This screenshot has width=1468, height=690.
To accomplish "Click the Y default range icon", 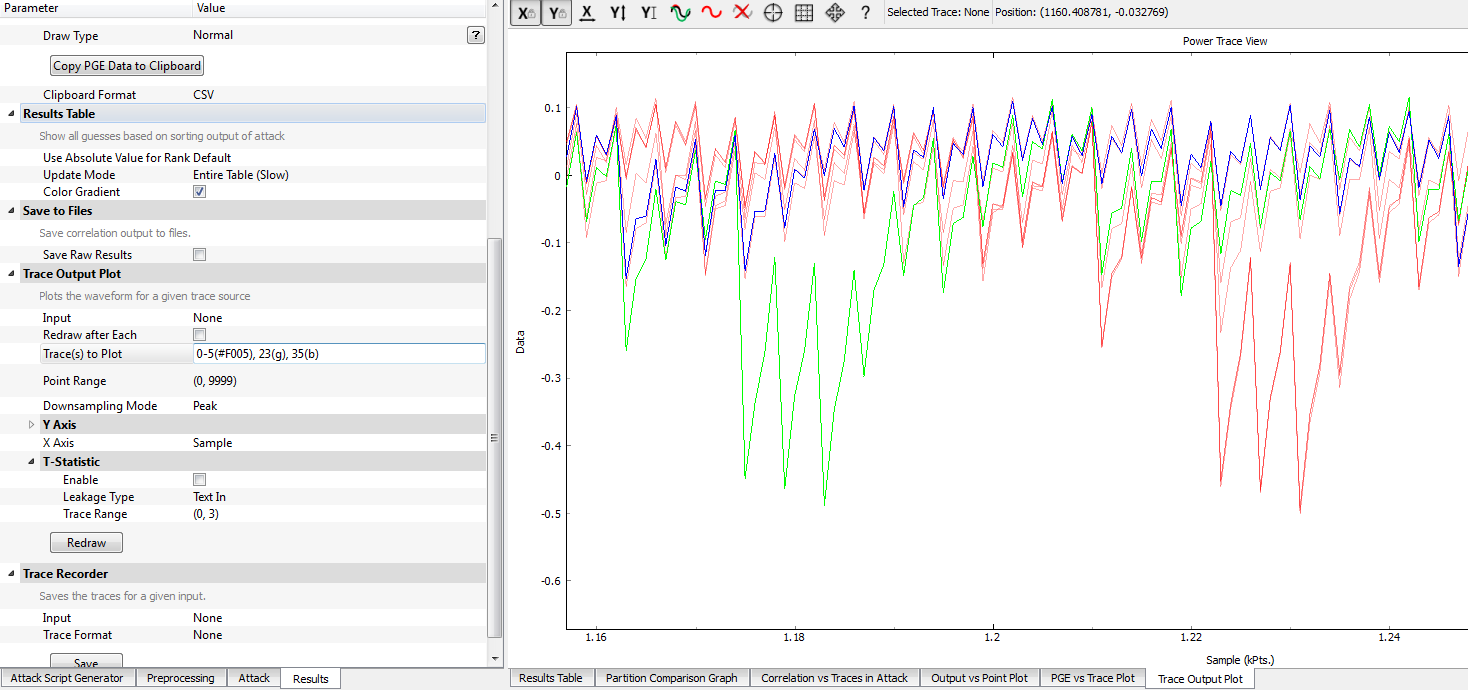I will click(649, 13).
